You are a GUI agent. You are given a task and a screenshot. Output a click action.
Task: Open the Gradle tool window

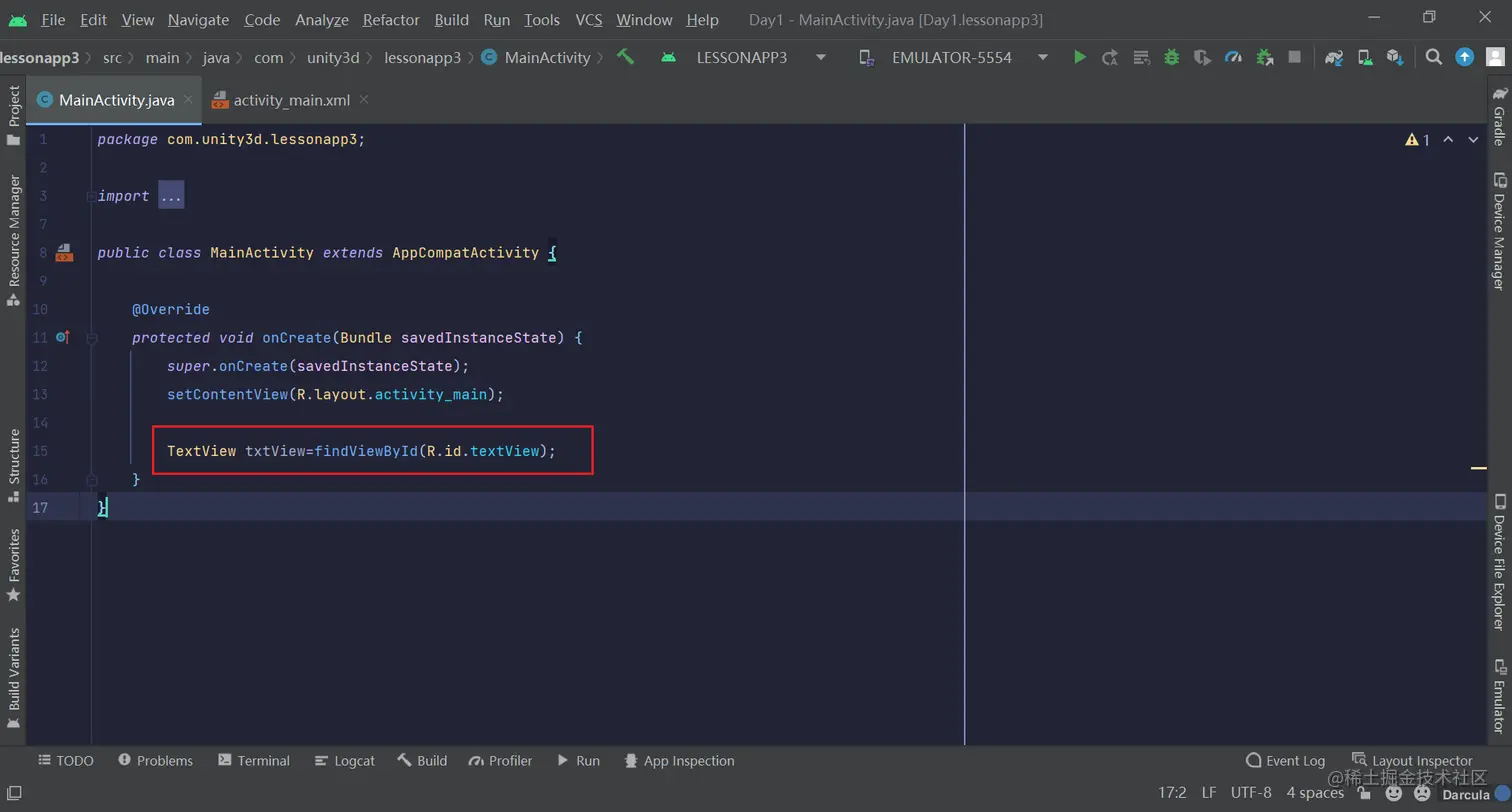(x=1499, y=115)
